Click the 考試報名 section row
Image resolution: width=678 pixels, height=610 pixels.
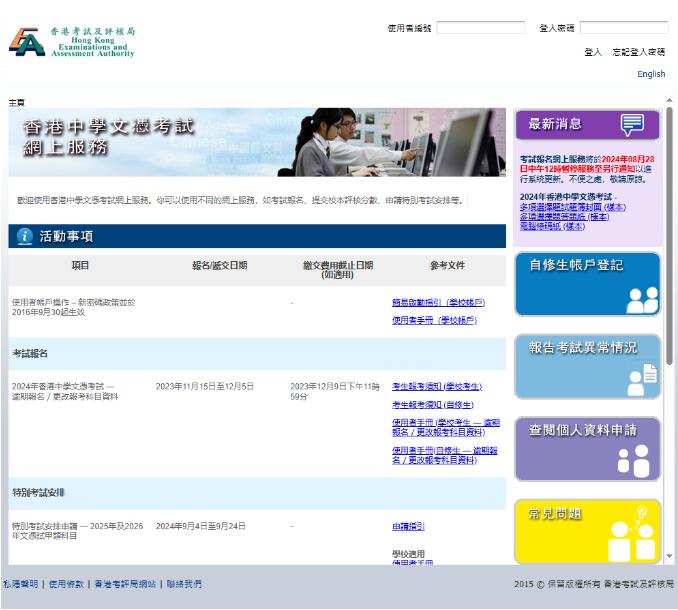coord(257,354)
